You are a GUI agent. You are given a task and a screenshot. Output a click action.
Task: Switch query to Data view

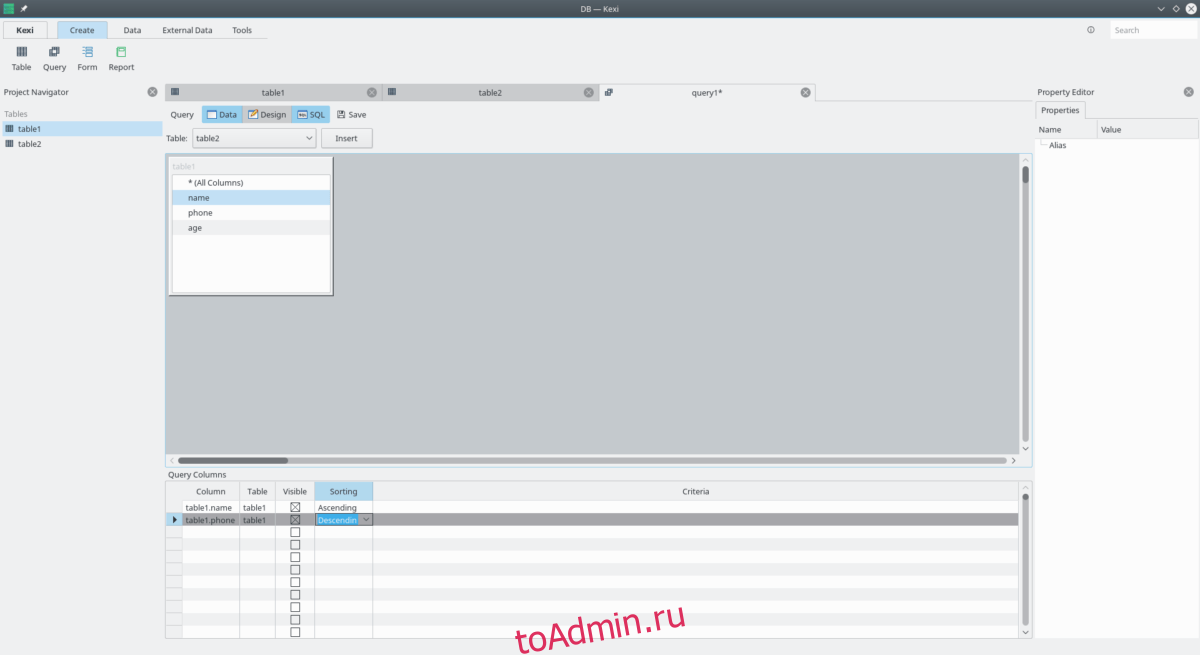pos(222,114)
